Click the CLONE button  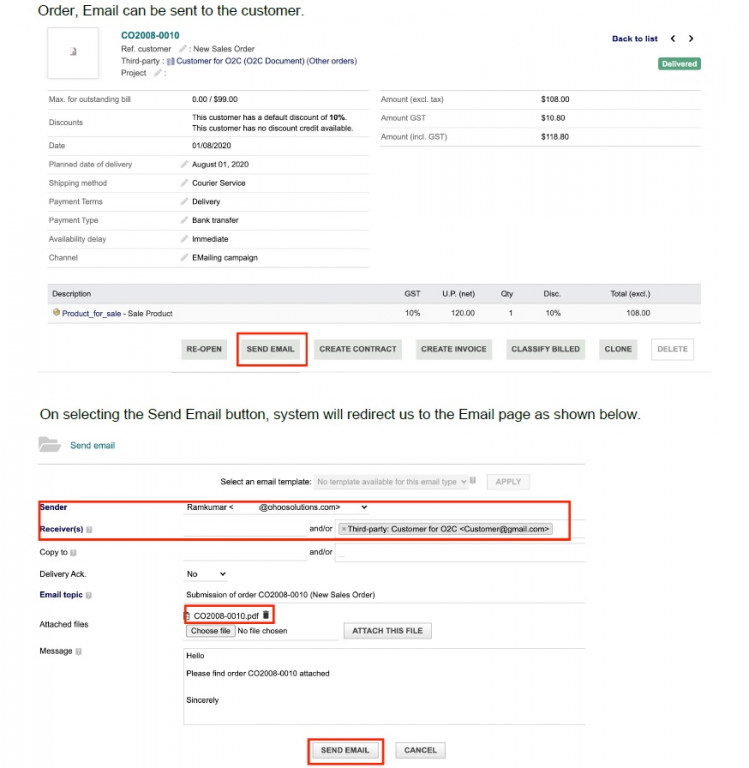(x=618, y=349)
